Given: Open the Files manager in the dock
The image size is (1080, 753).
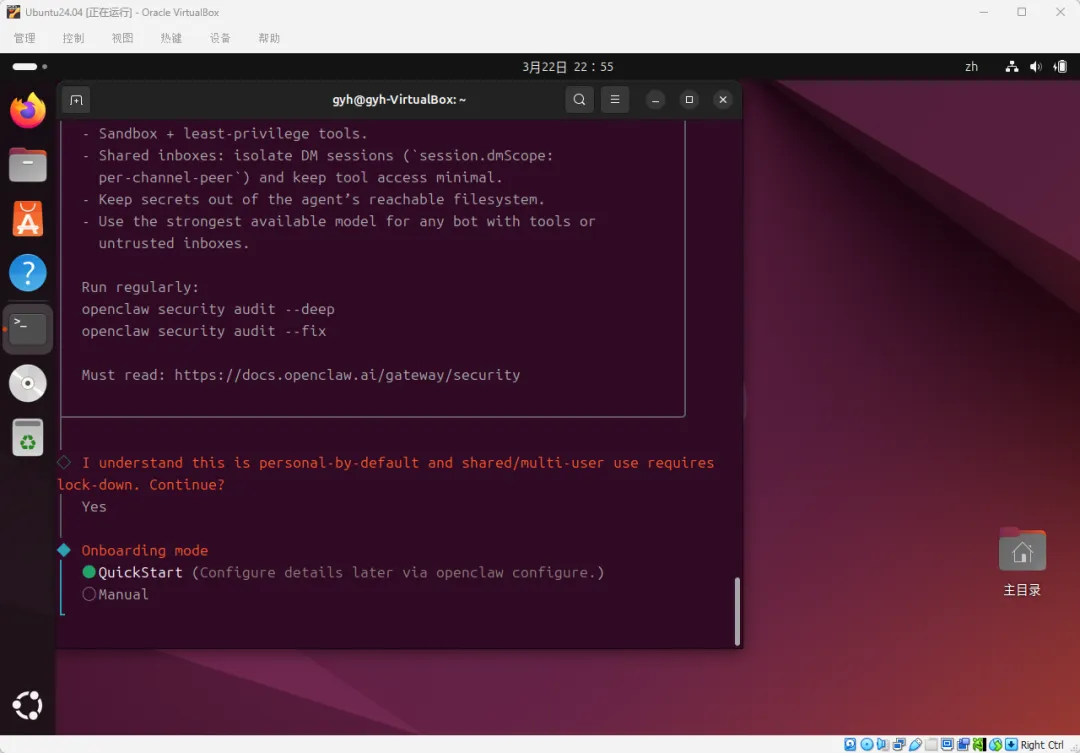Looking at the screenshot, I should [28, 165].
